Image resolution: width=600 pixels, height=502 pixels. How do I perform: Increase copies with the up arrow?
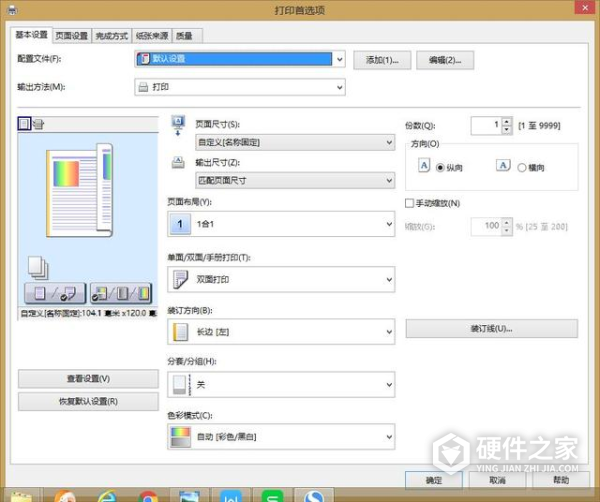click(507, 122)
